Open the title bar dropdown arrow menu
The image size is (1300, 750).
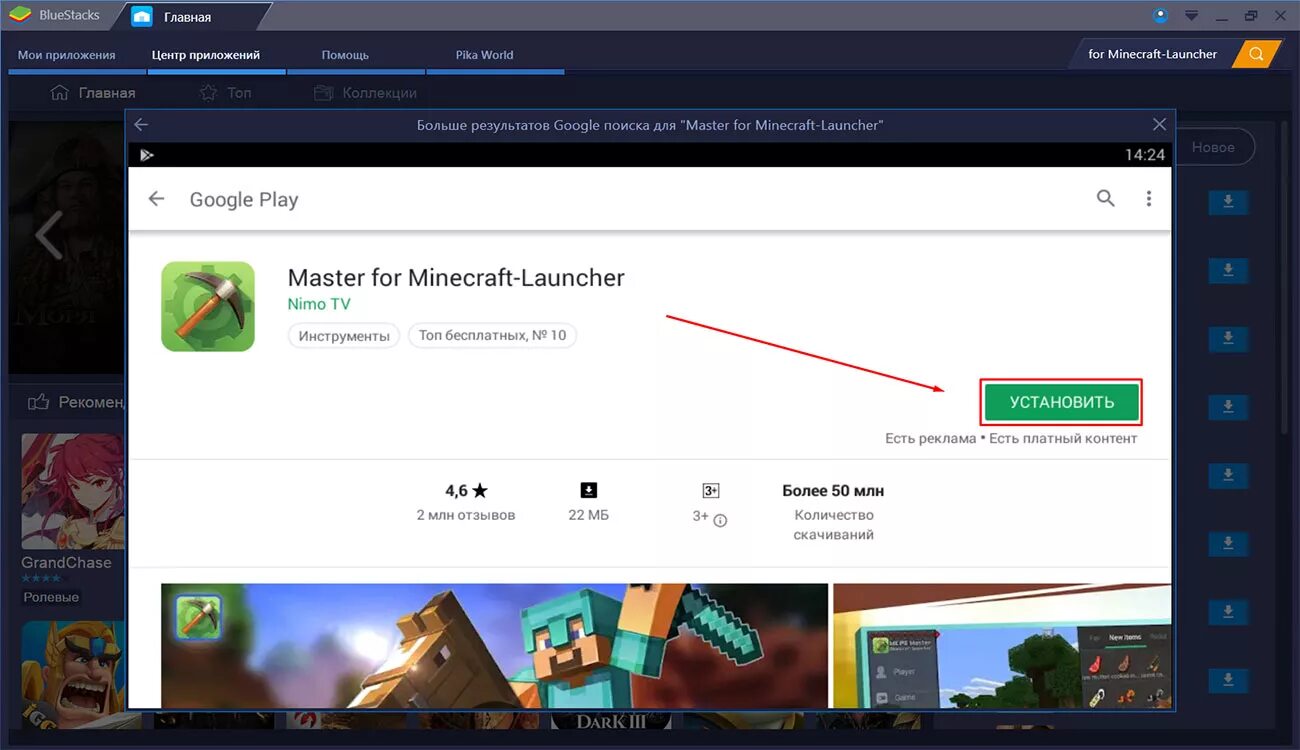pos(1191,16)
